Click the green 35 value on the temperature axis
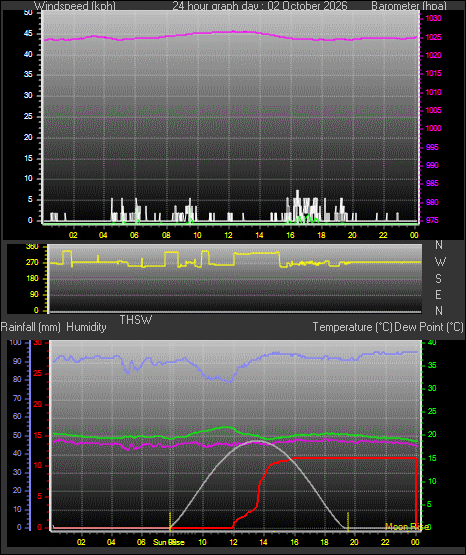This screenshot has height=555, width=466. pos(432,365)
